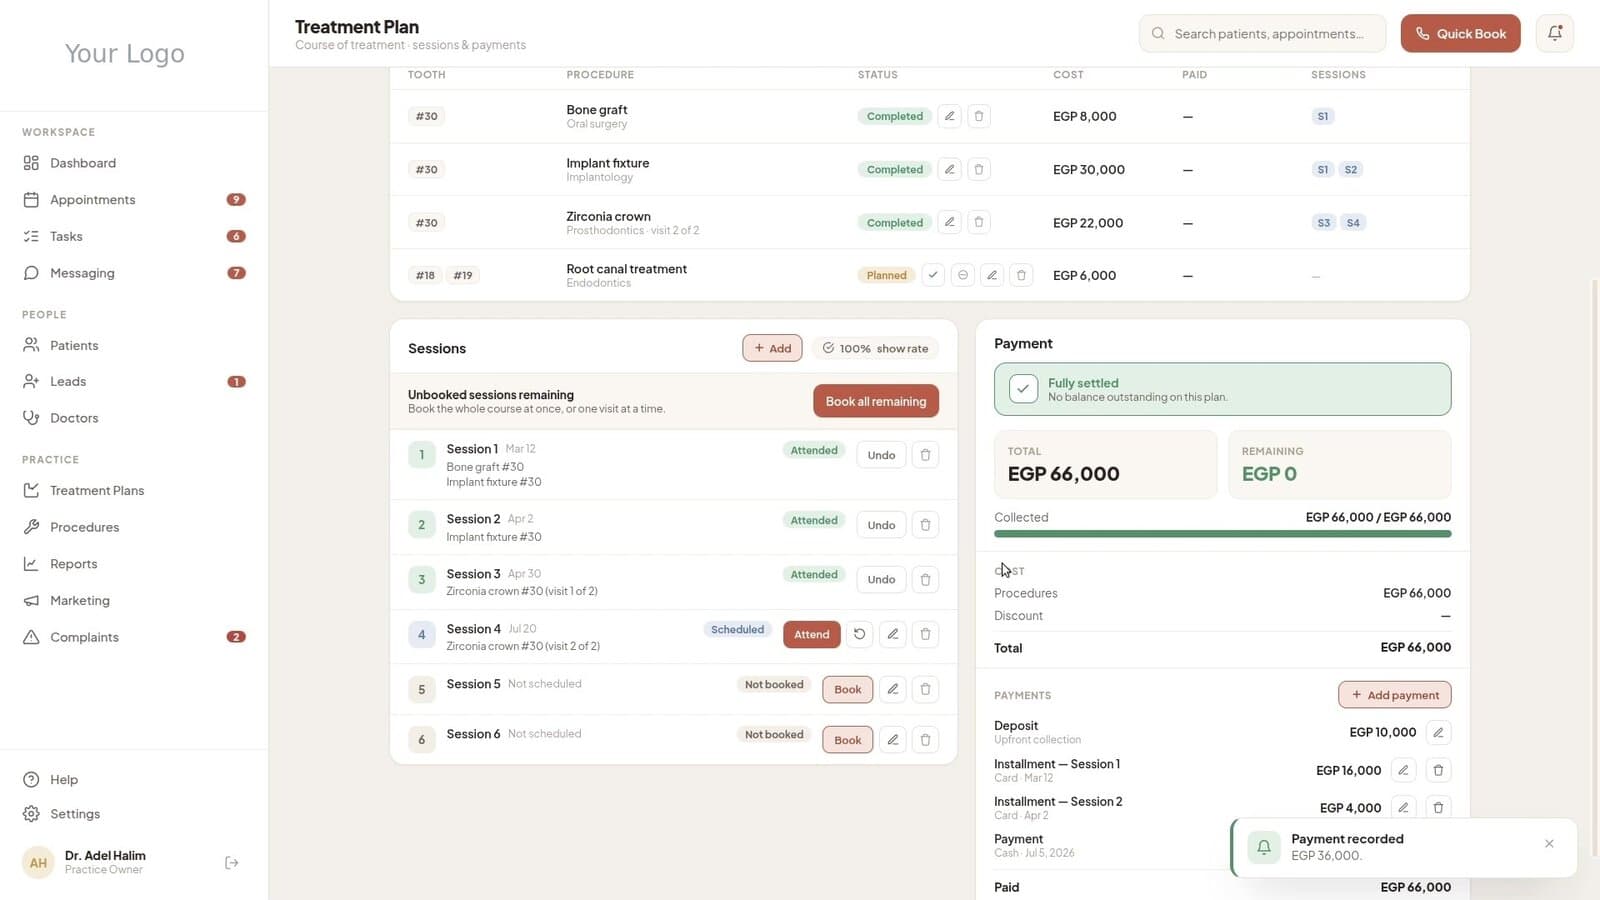The height and width of the screenshot is (900, 1600).
Task: Edit Session 4 pencil icon
Action: (x=893, y=634)
